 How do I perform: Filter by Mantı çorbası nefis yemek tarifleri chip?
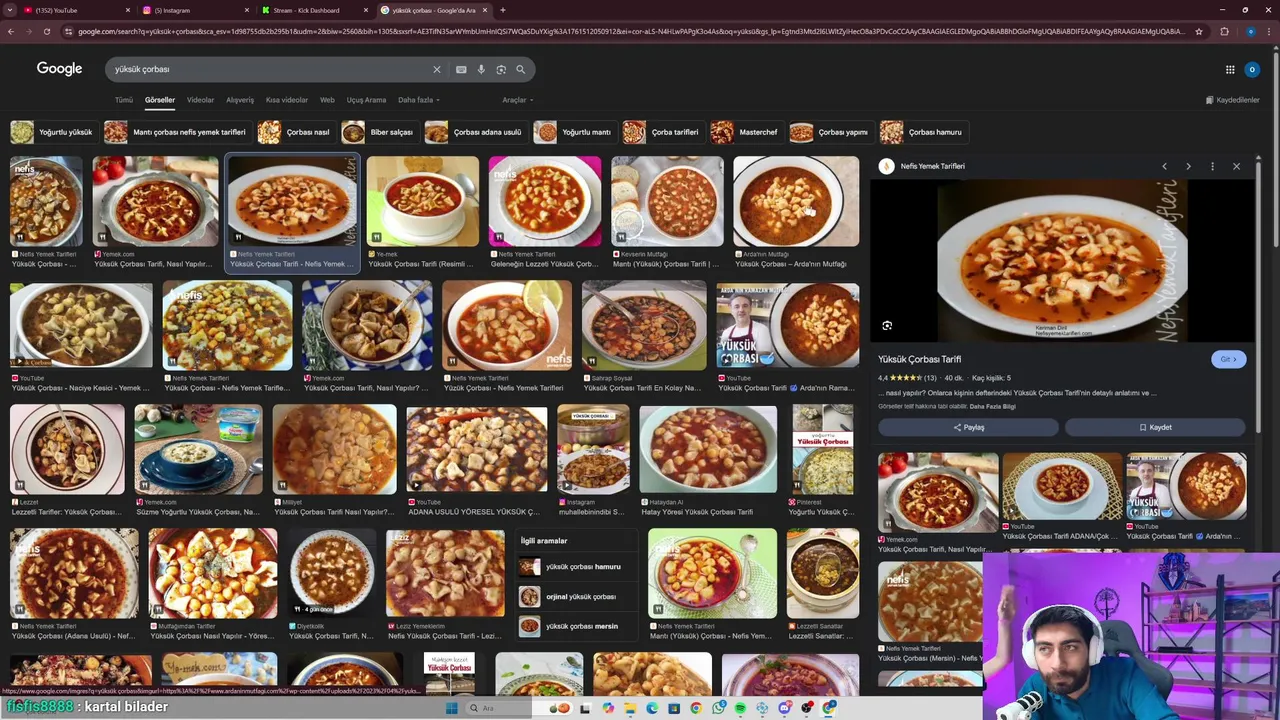176,132
